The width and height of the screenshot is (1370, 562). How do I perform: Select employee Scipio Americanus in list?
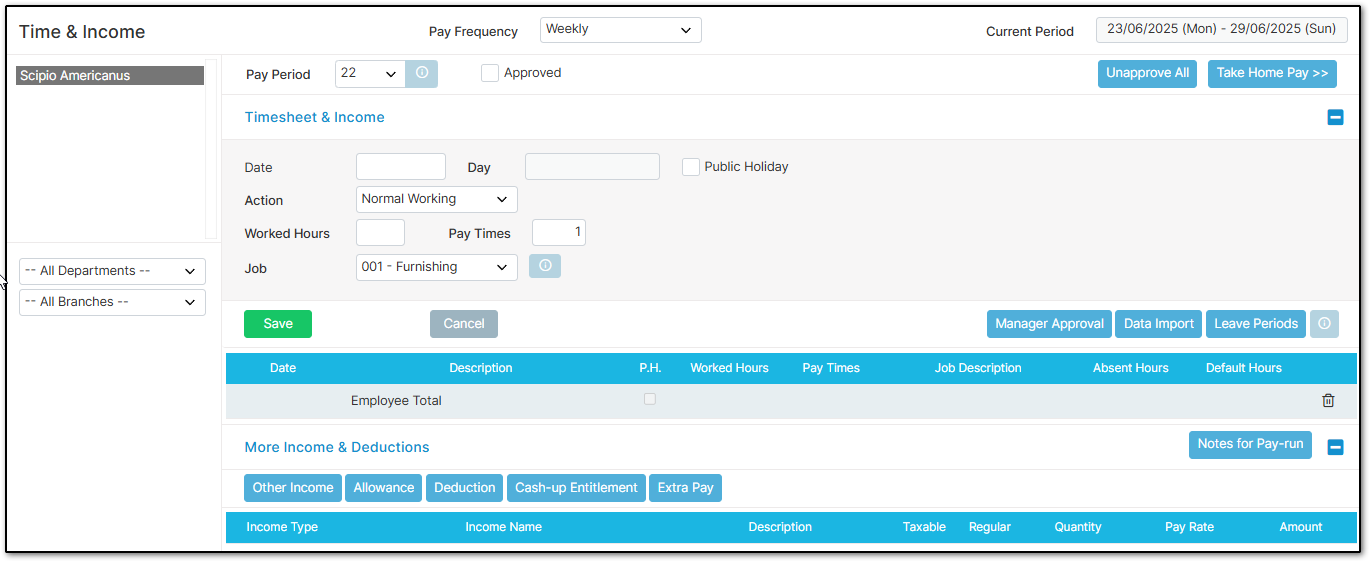(110, 76)
